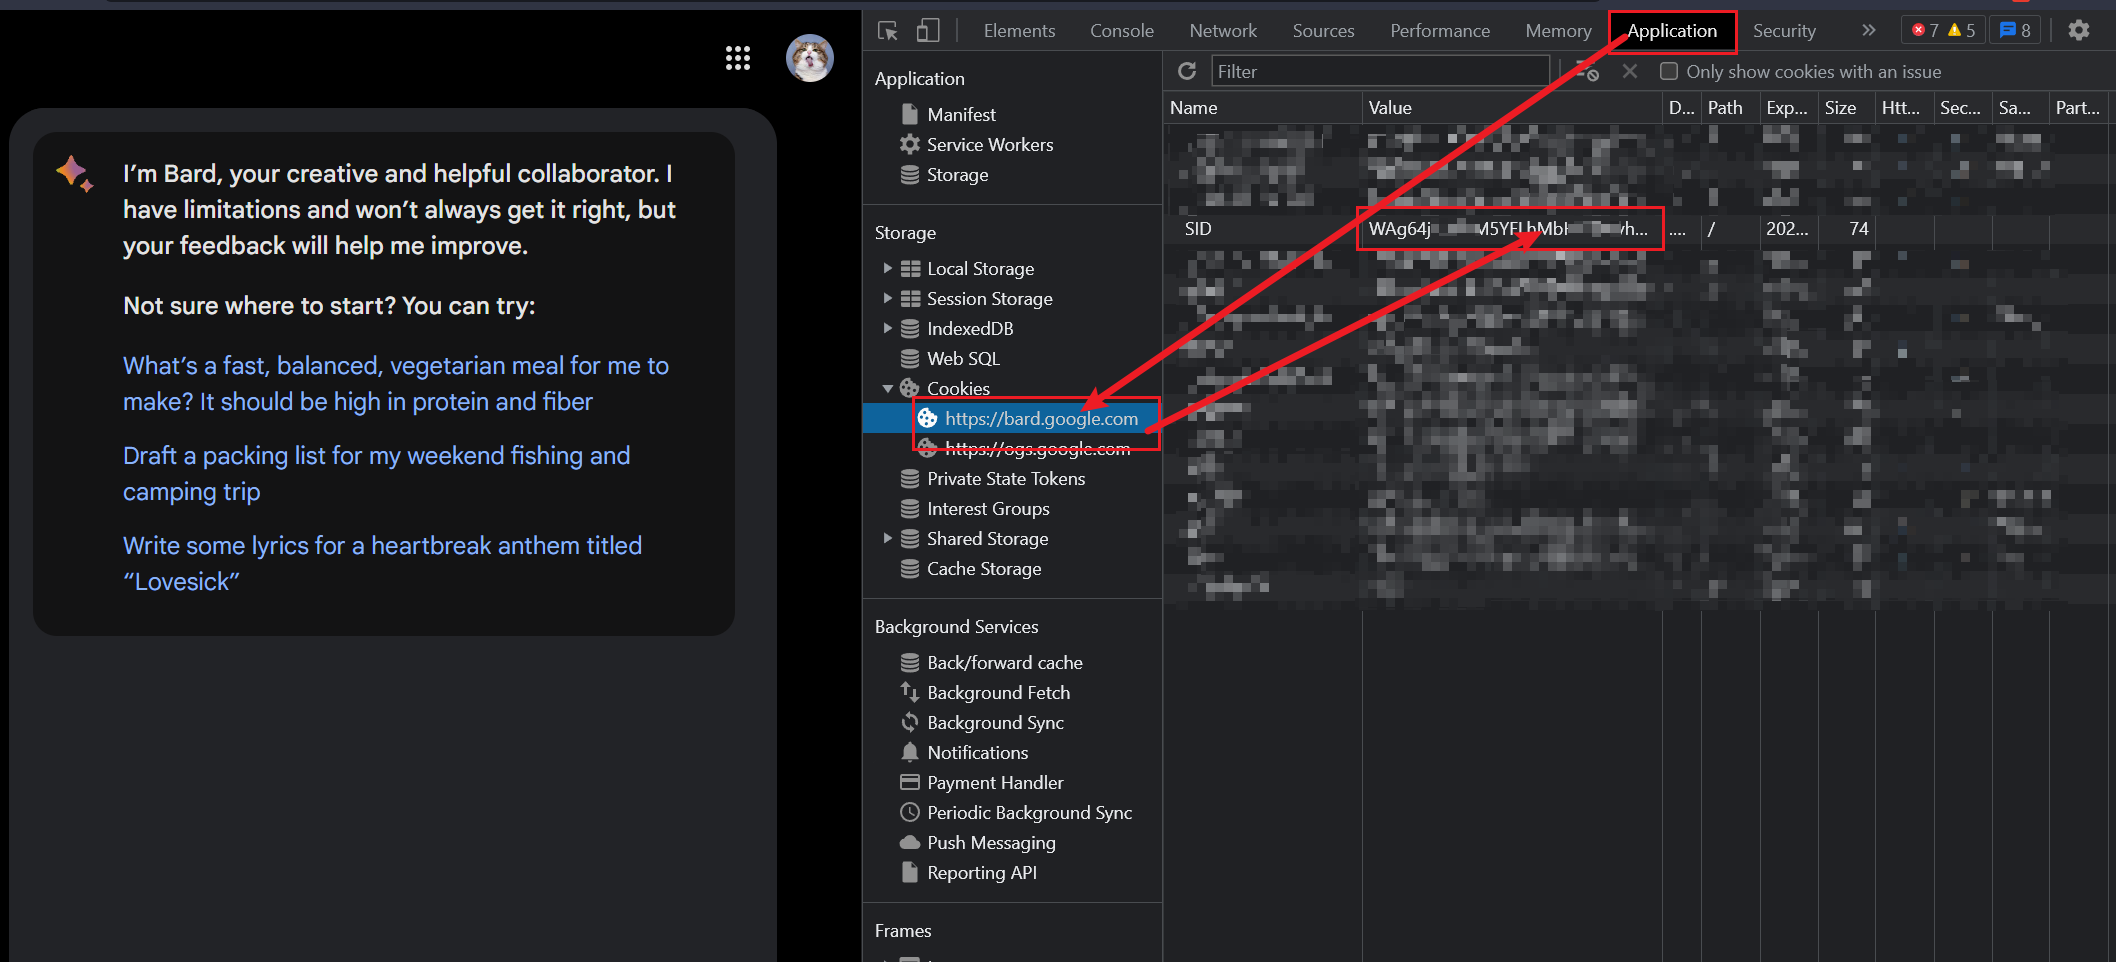Open Service Workers

pyautogui.click(x=976, y=144)
